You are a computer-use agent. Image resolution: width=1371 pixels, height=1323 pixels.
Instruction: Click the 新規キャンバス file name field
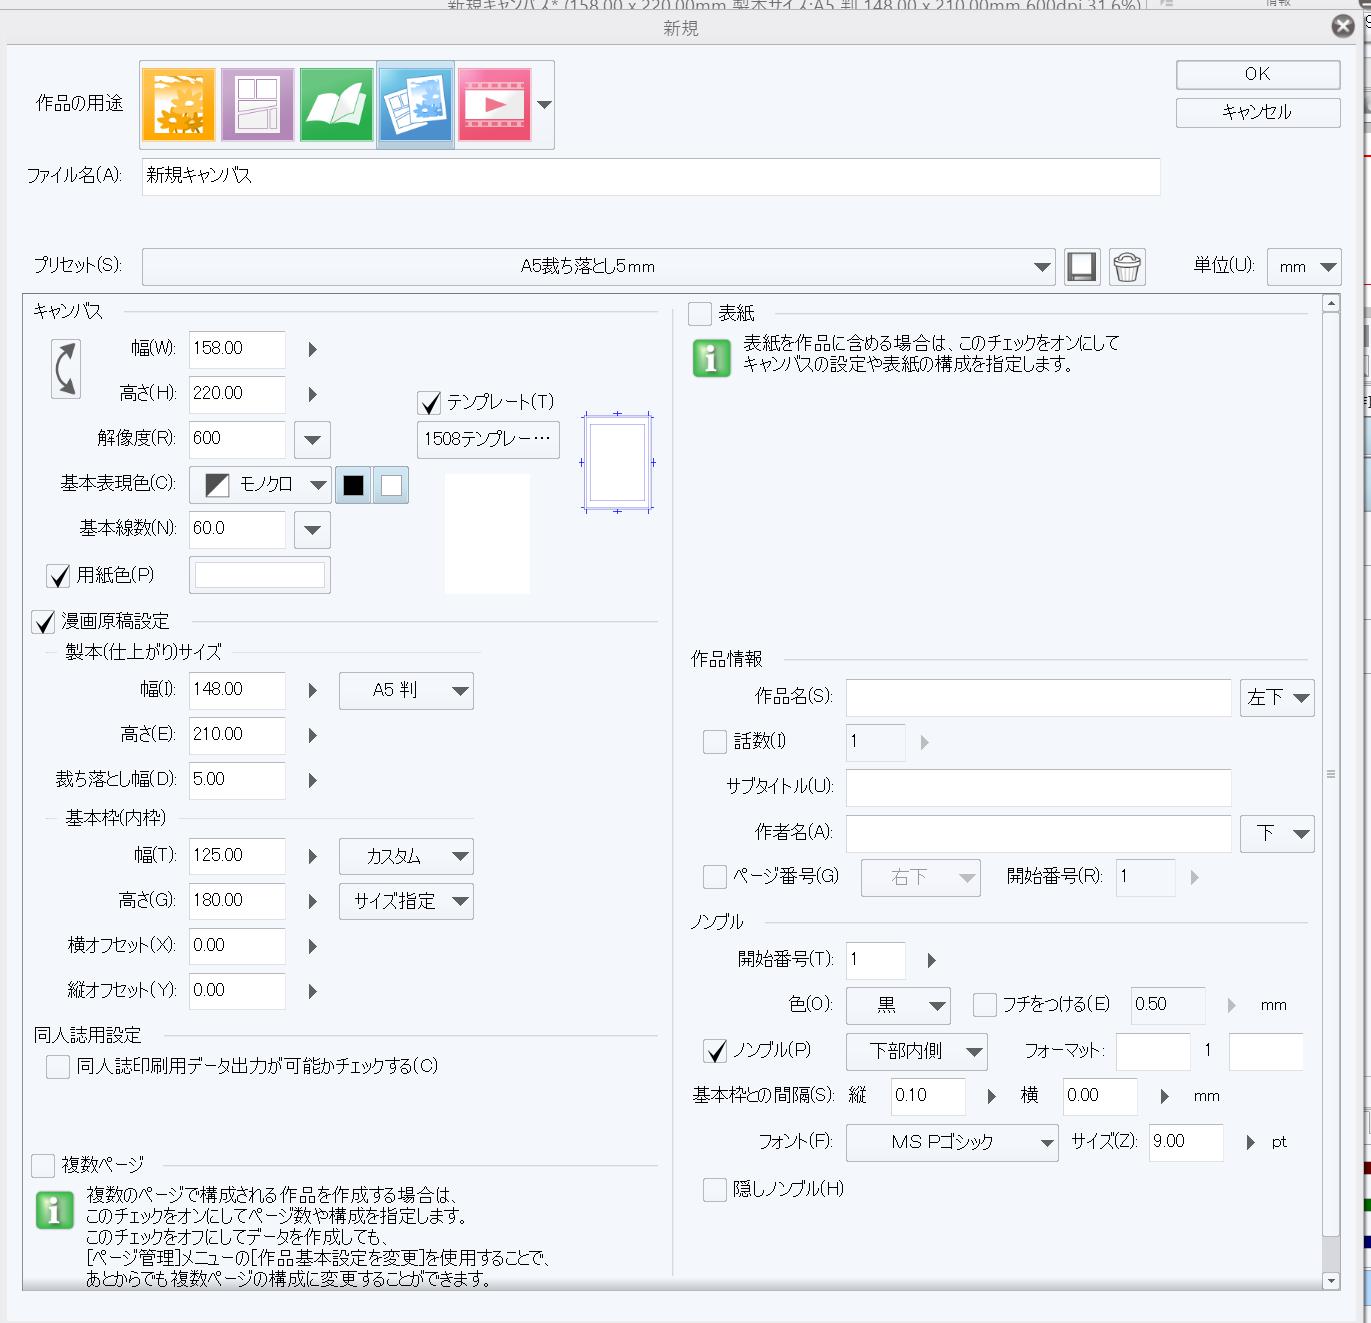click(x=650, y=176)
